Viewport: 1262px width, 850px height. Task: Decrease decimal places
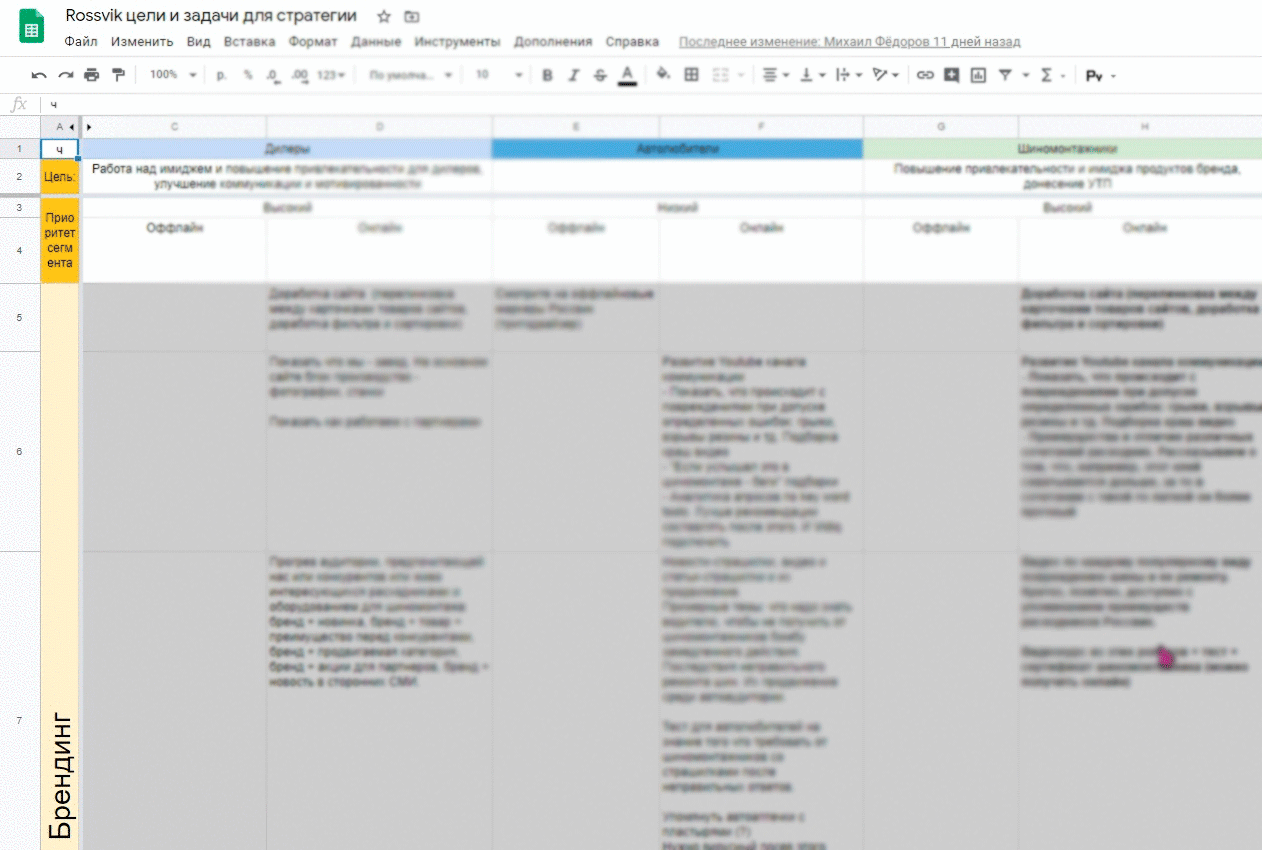click(273, 75)
